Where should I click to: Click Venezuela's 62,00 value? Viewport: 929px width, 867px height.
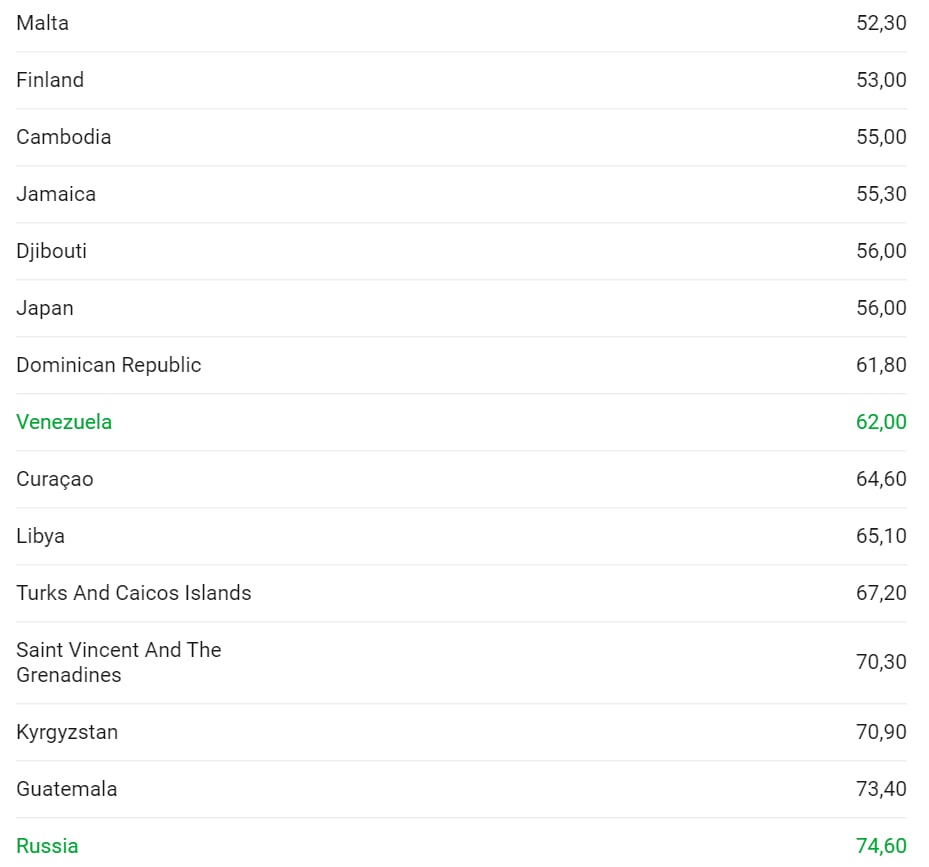(x=881, y=422)
